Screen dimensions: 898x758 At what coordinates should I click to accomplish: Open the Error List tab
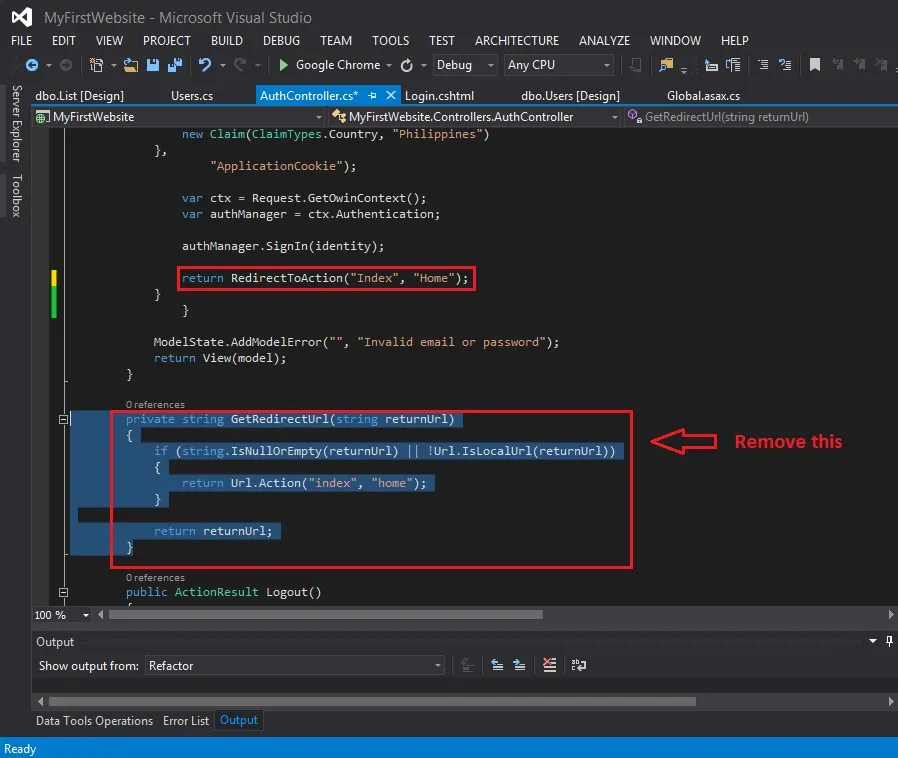pyautogui.click(x=186, y=721)
